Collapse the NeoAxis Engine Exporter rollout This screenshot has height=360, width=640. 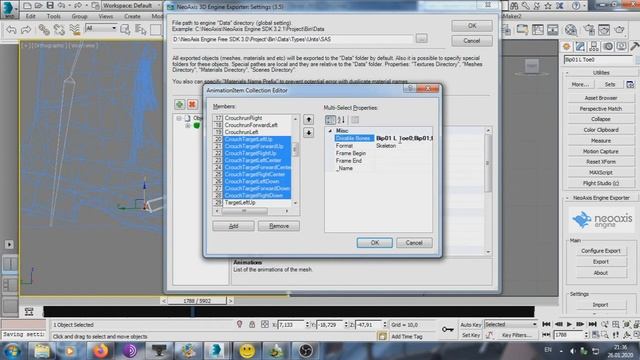tap(601, 198)
